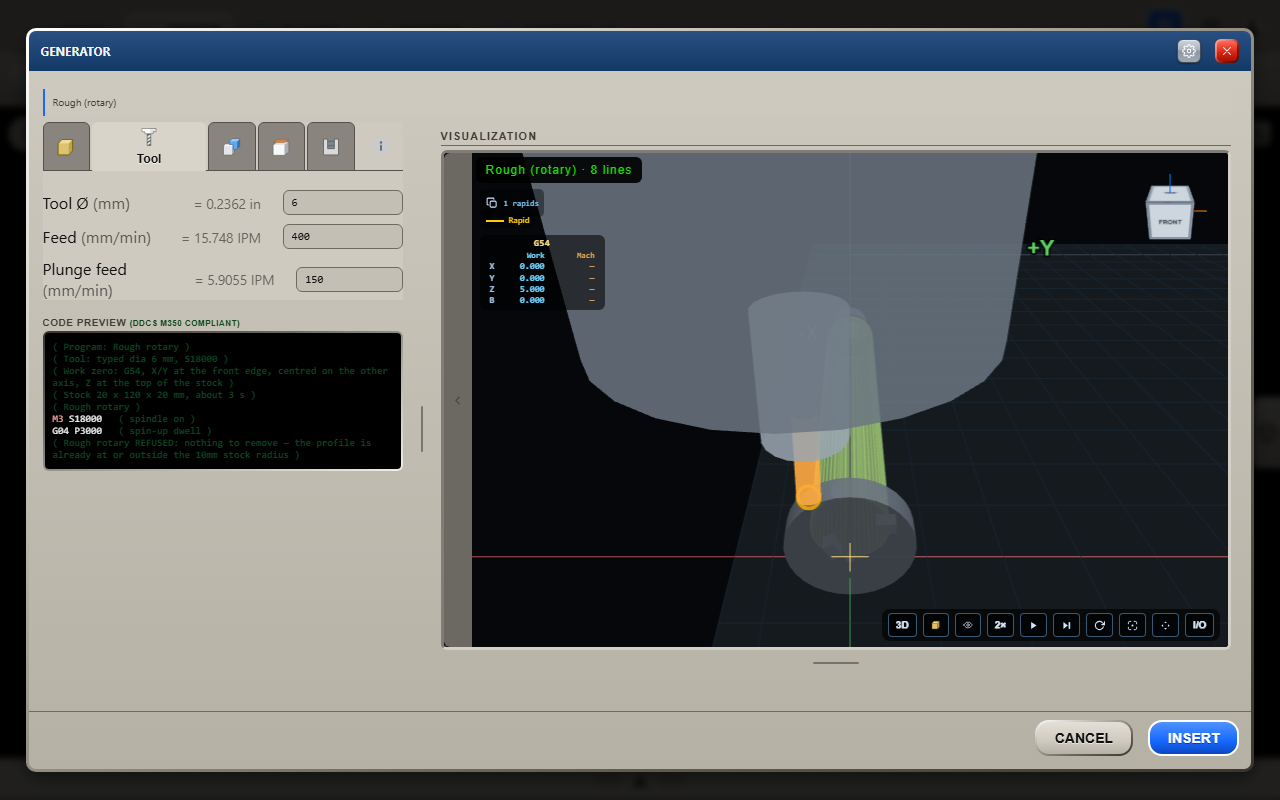Image resolution: width=1280 pixels, height=800 pixels.
Task: Click the M3 S18000 code line
Action: tap(77, 418)
